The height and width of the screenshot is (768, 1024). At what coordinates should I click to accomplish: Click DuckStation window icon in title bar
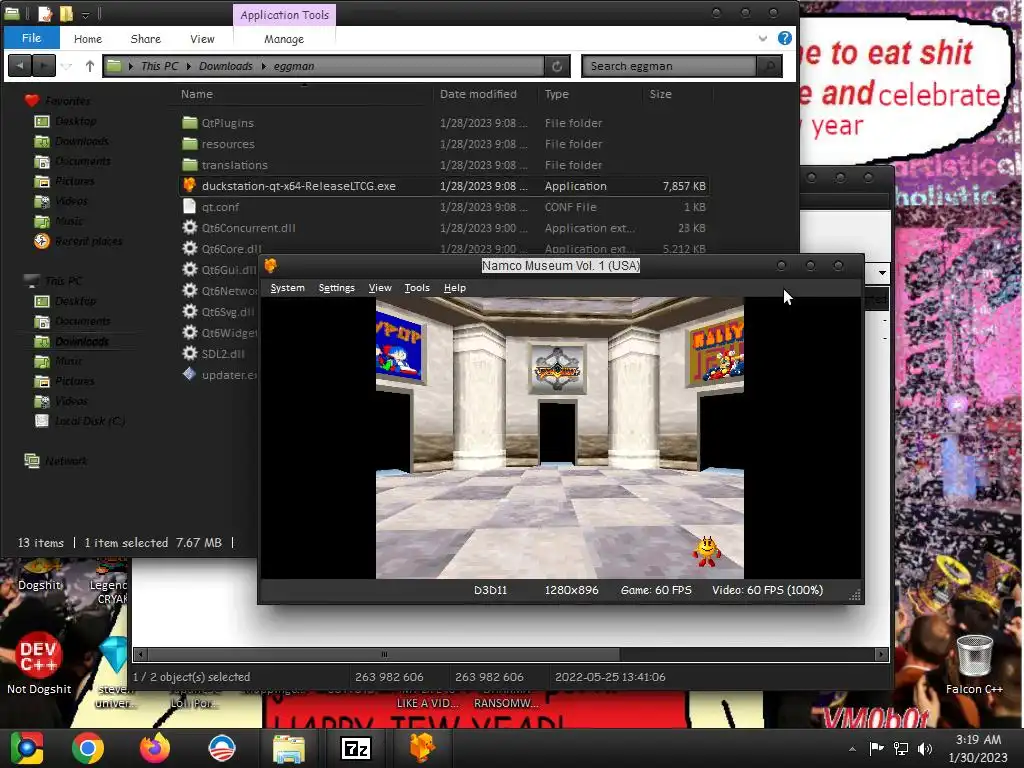point(270,266)
